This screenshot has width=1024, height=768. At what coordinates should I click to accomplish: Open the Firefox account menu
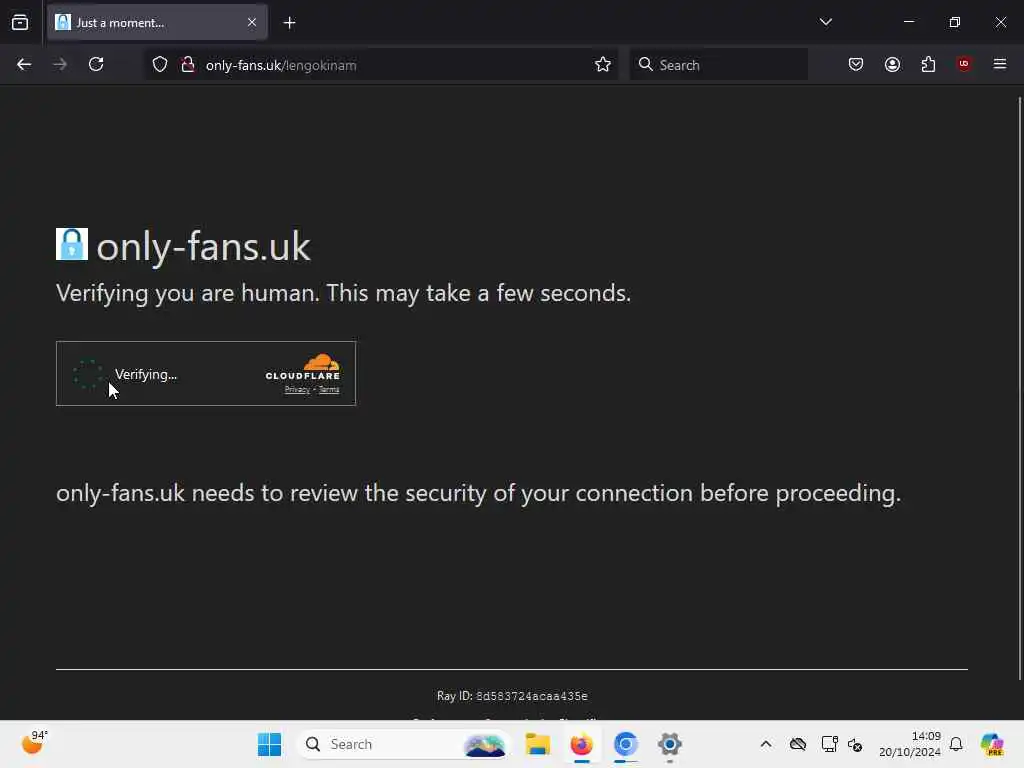(x=892, y=65)
